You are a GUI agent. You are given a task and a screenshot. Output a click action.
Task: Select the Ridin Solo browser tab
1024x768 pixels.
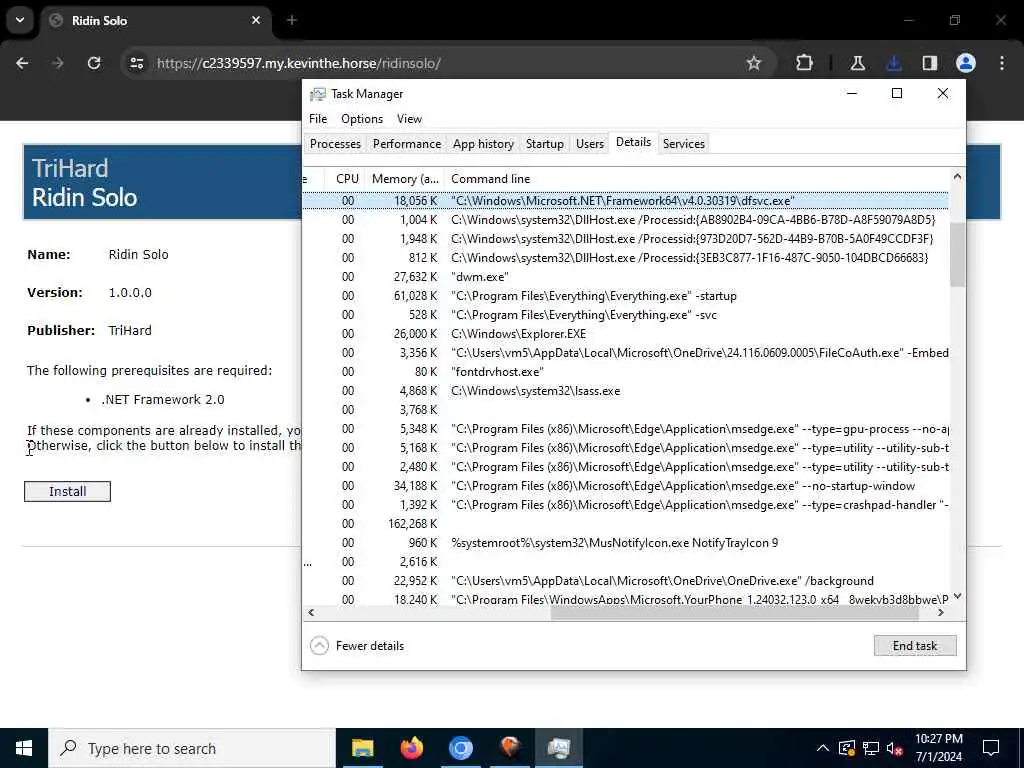tap(156, 20)
